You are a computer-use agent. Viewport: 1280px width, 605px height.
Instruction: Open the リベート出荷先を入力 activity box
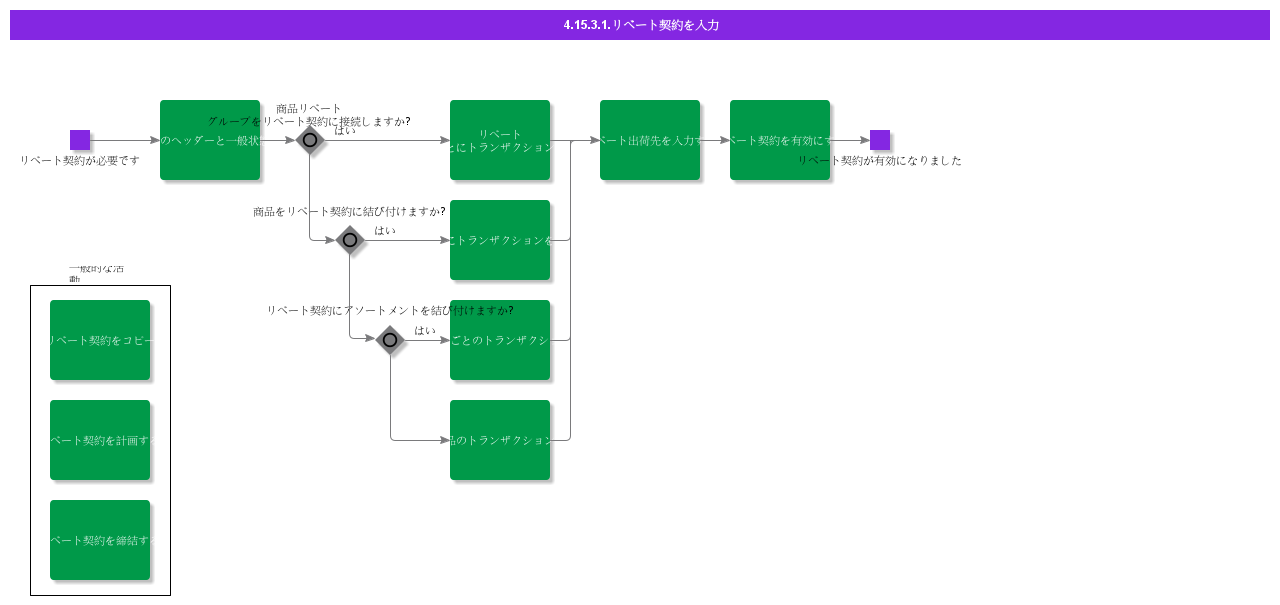point(650,140)
